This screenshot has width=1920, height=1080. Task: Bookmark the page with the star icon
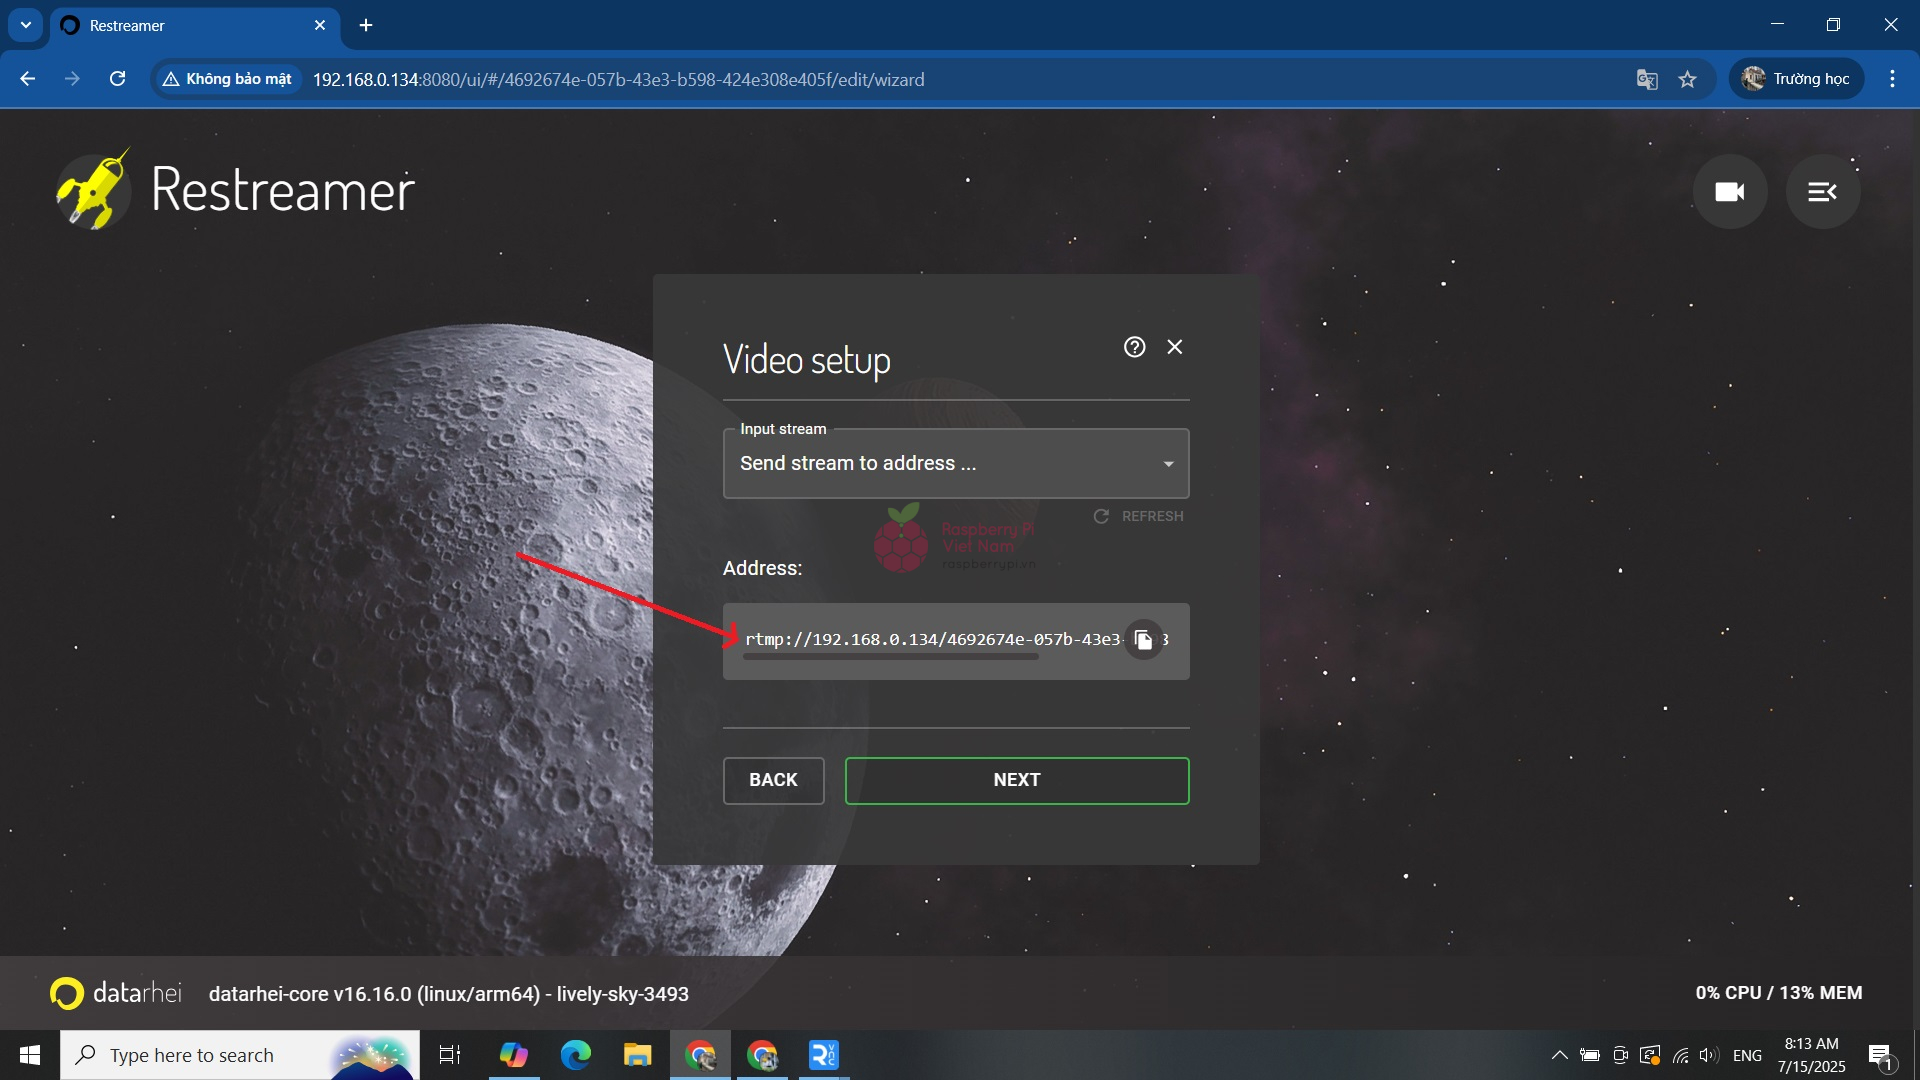click(x=1688, y=79)
